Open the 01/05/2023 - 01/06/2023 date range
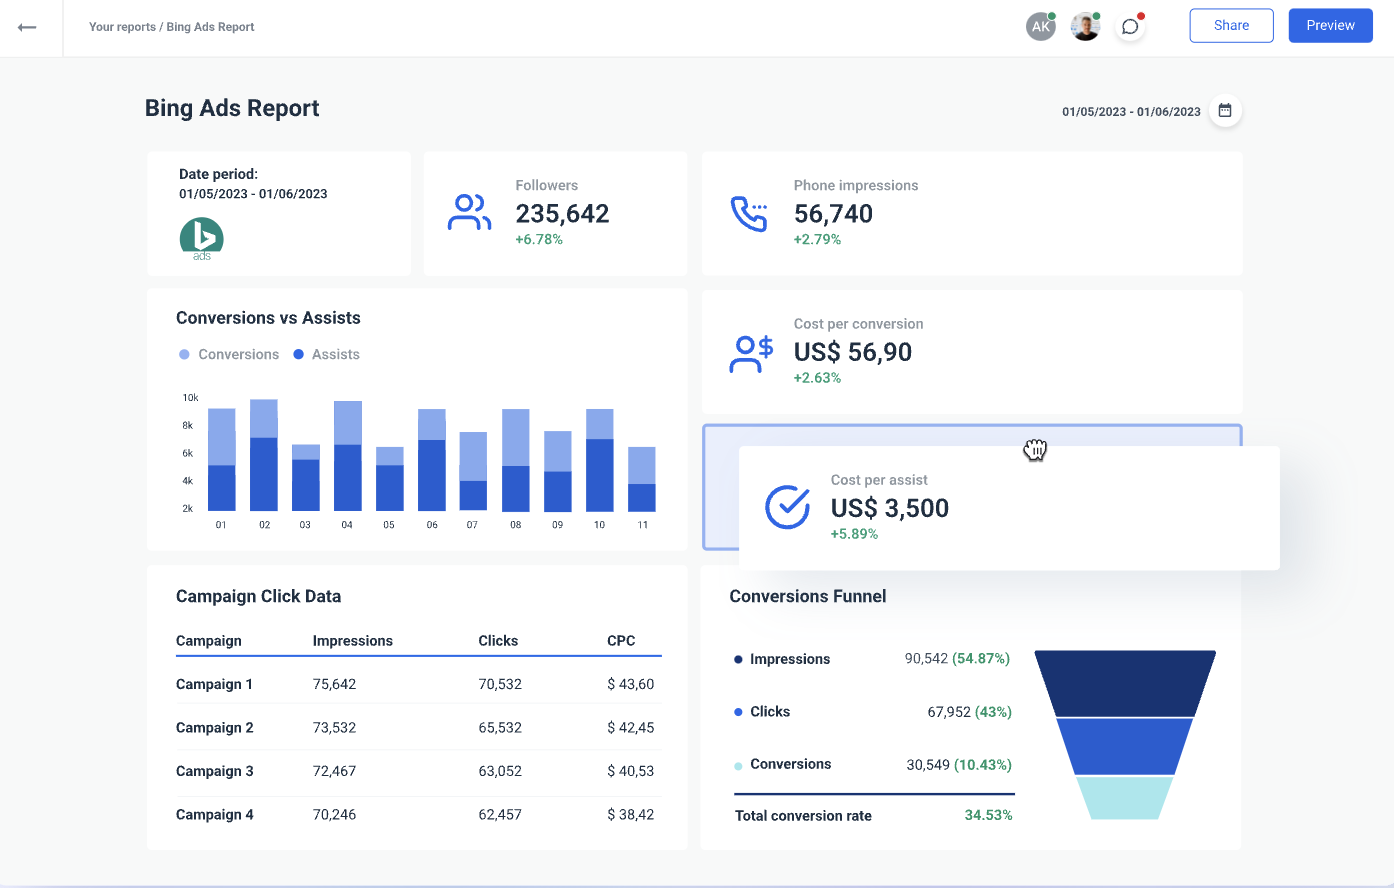The height and width of the screenshot is (888, 1394). [1131, 112]
